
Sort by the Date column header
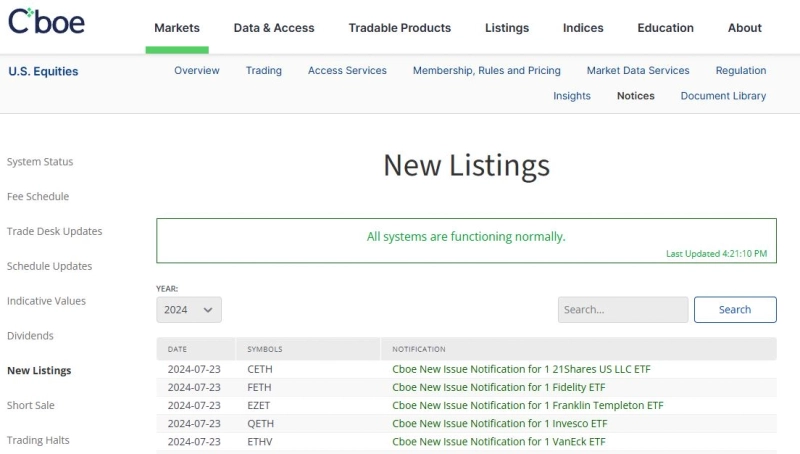pos(177,349)
